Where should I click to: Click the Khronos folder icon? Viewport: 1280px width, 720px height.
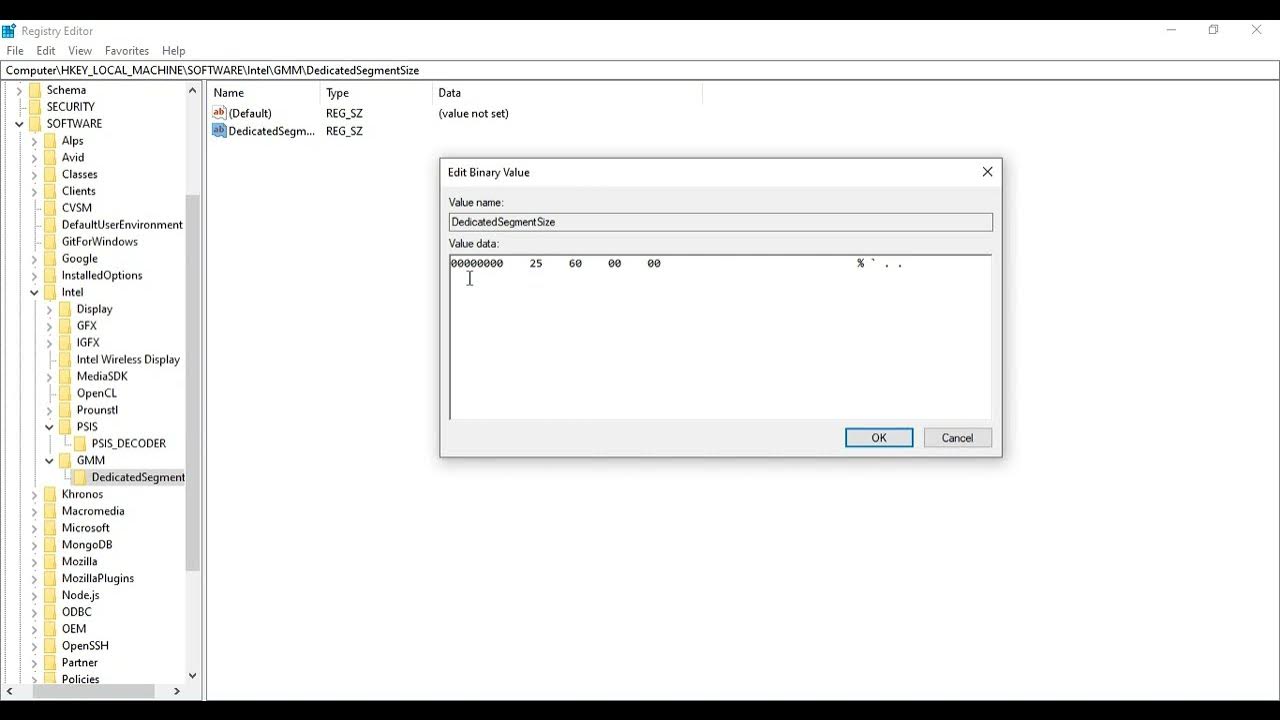click(x=51, y=494)
